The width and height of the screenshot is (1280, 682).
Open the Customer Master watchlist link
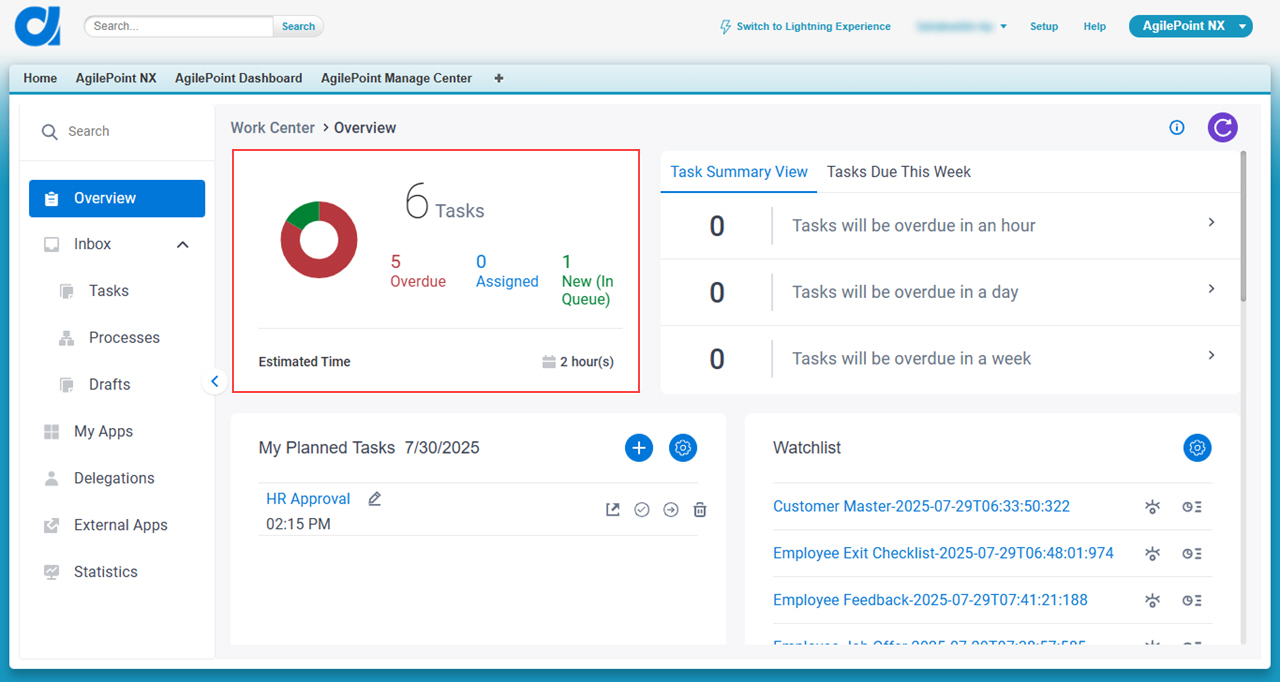click(x=921, y=507)
